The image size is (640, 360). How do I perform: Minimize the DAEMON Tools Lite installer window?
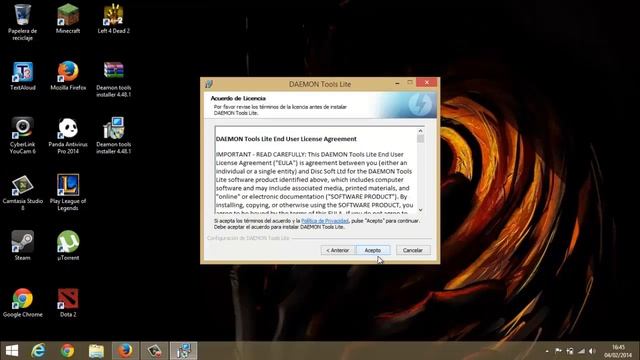pyautogui.click(x=397, y=83)
